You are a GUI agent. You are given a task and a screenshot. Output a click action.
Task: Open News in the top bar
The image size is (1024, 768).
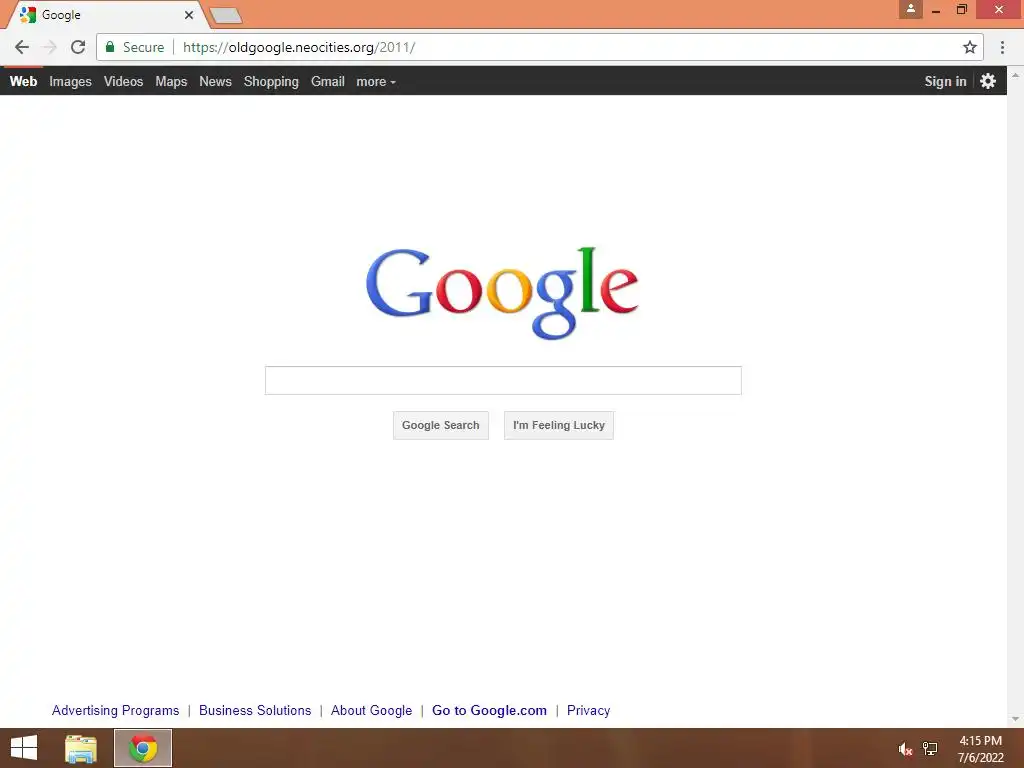click(216, 82)
